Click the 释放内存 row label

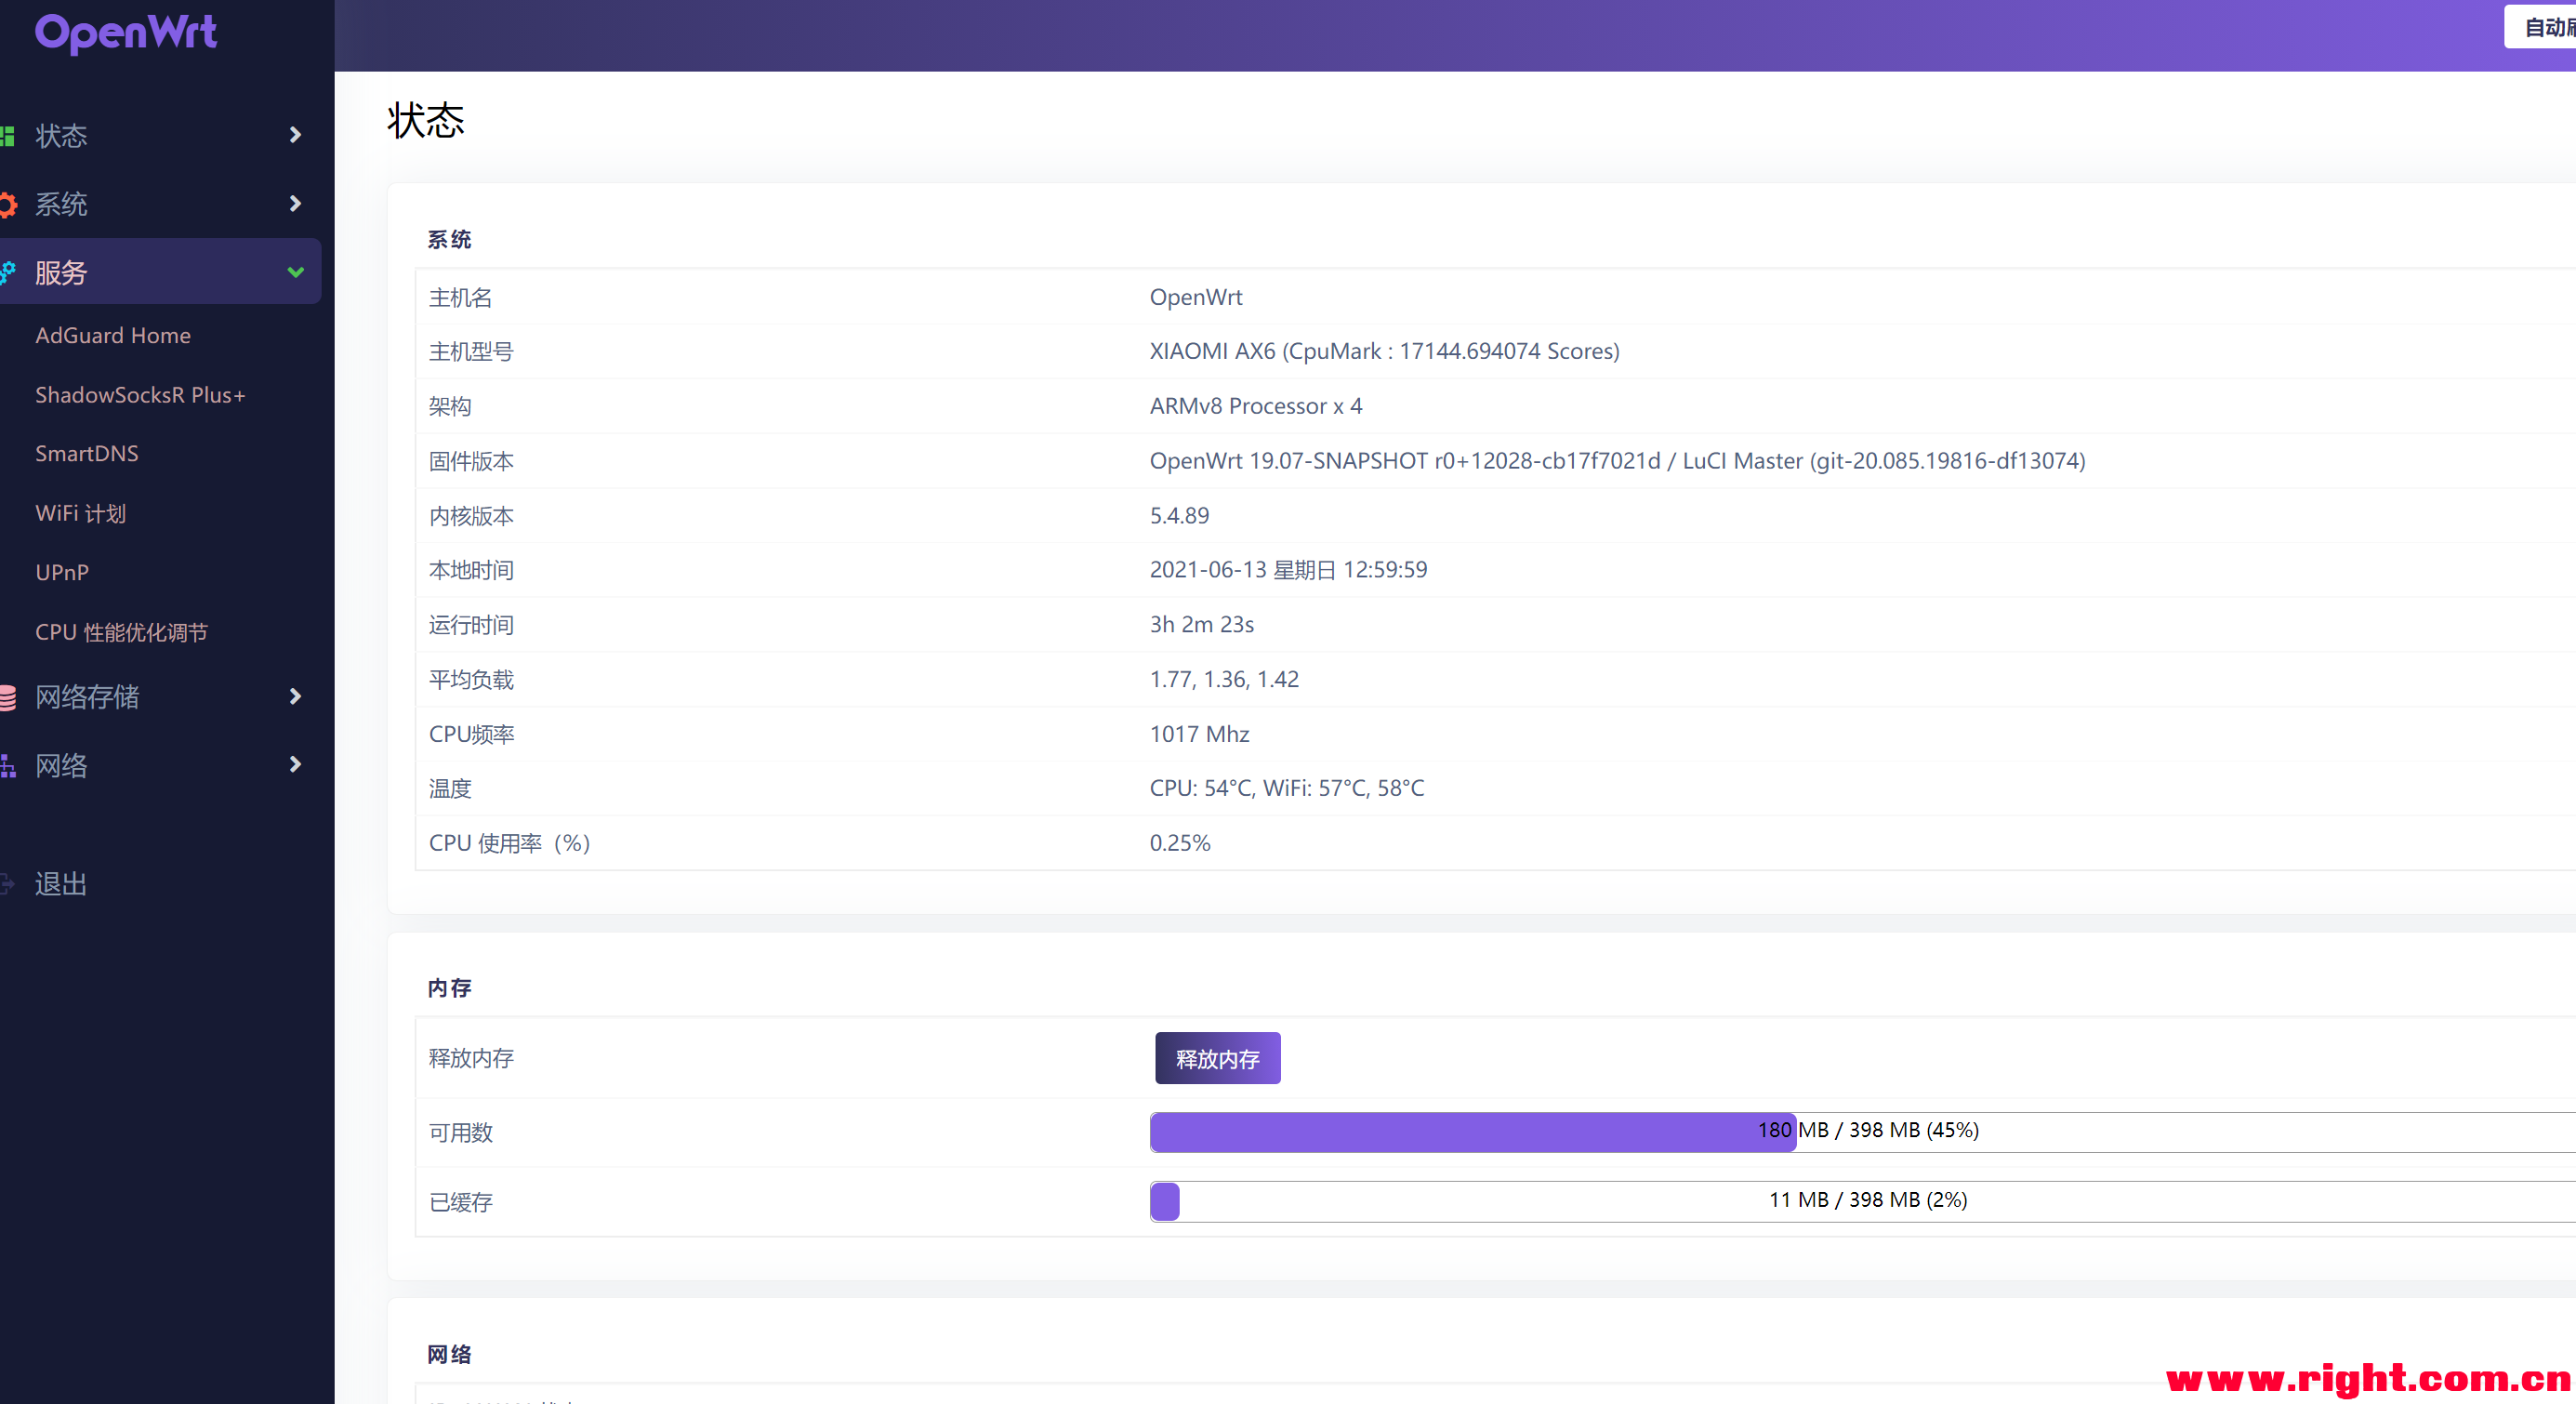coord(471,1059)
